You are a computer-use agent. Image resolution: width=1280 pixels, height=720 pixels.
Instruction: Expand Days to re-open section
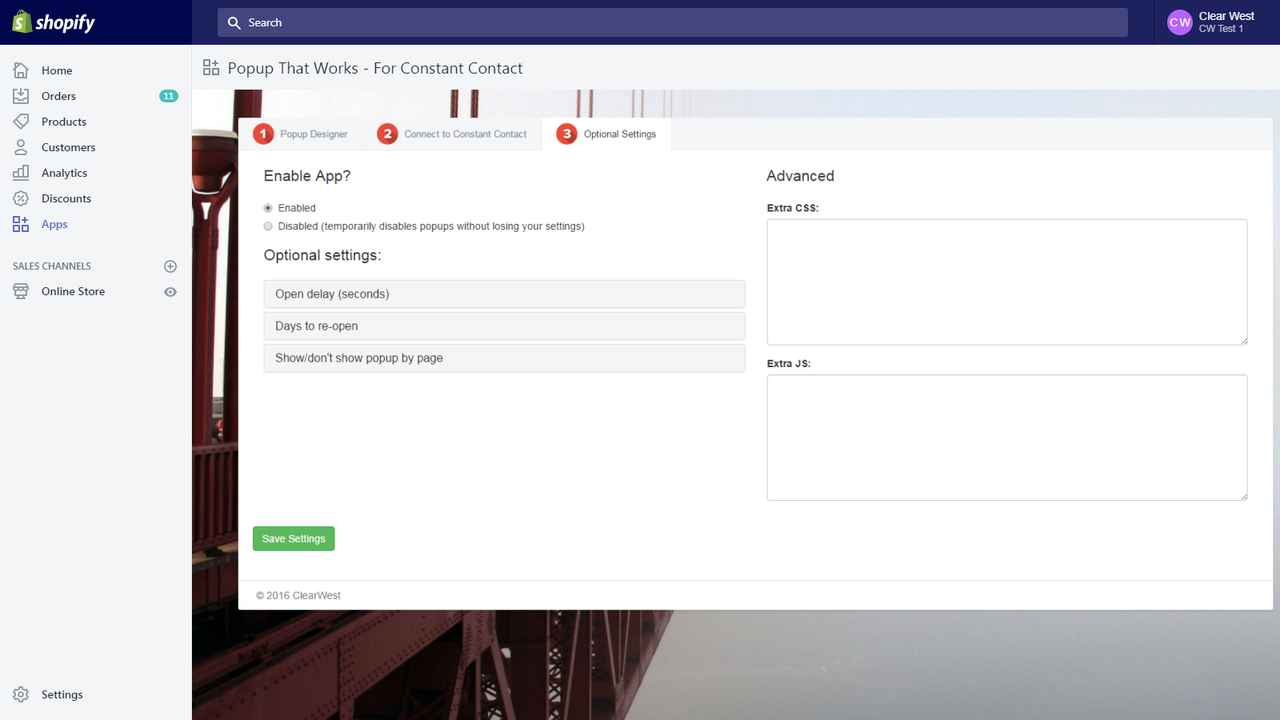coord(504,326)
